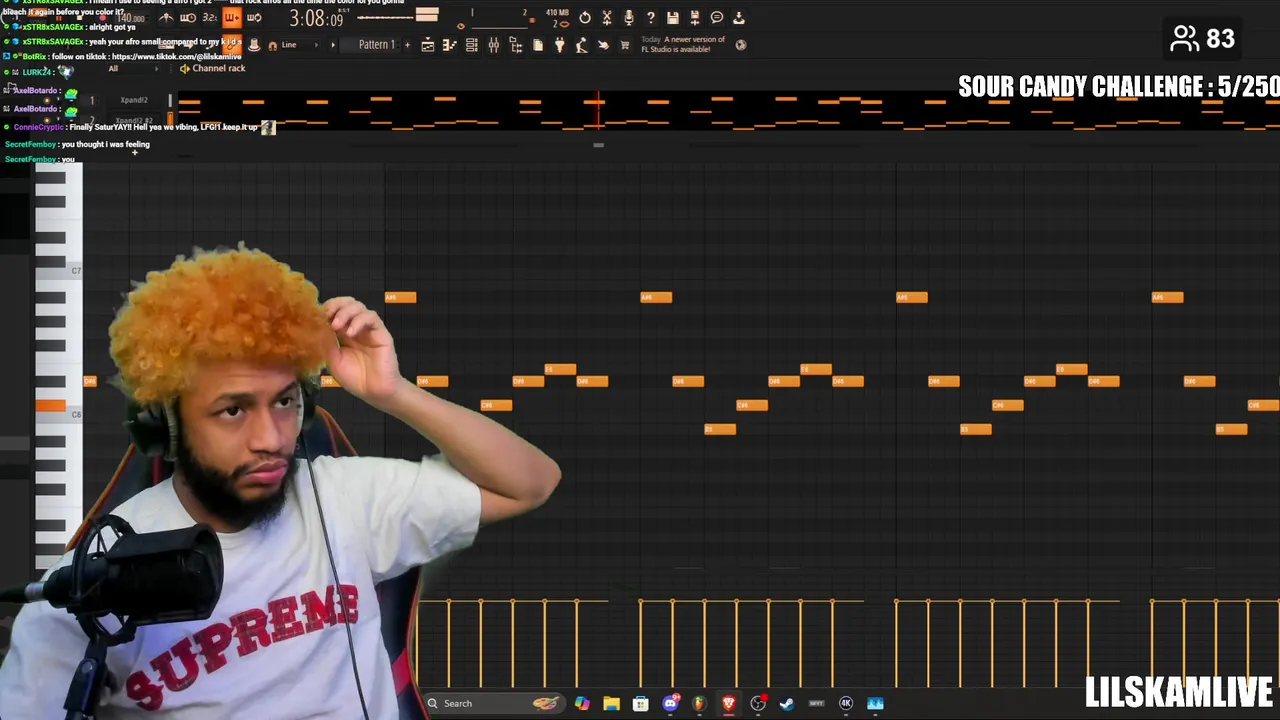Open Copilot from the taskbar

coord(582,703)
